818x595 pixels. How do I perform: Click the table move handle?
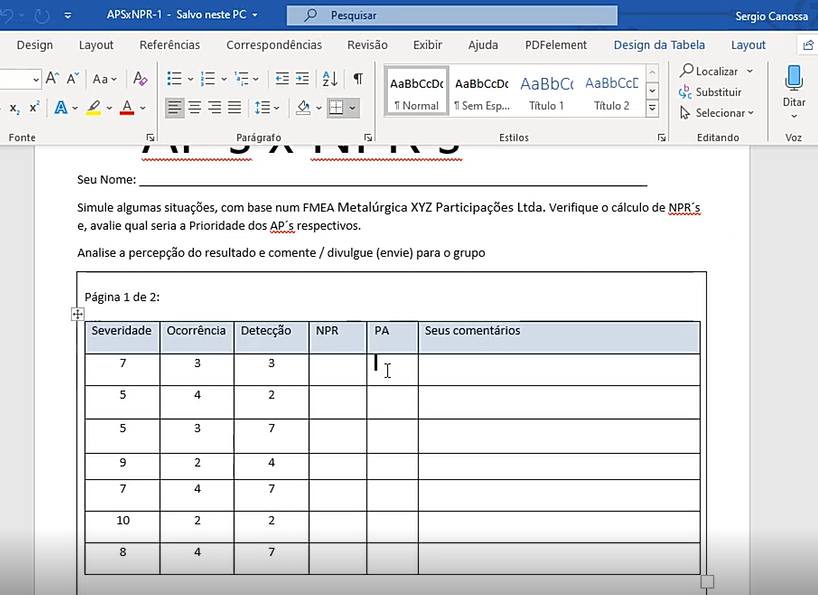tap(77, 314)
